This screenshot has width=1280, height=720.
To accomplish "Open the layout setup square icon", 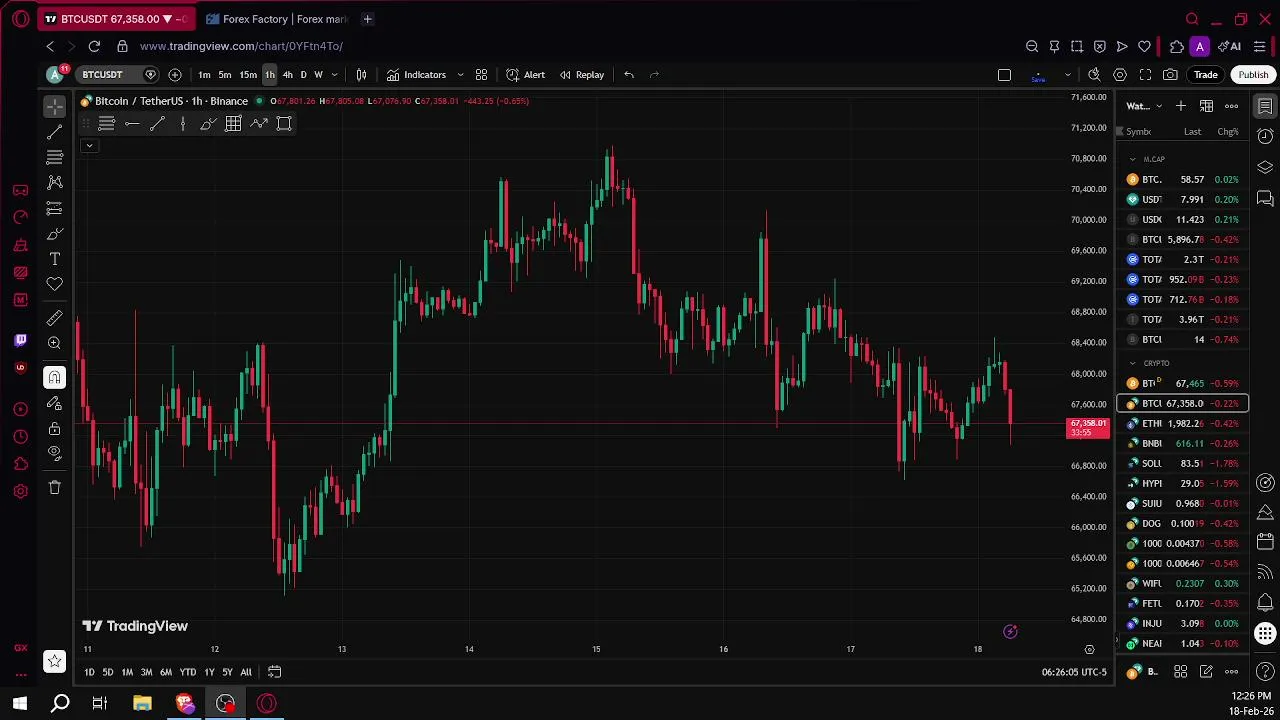I will tap(1005, 75).
